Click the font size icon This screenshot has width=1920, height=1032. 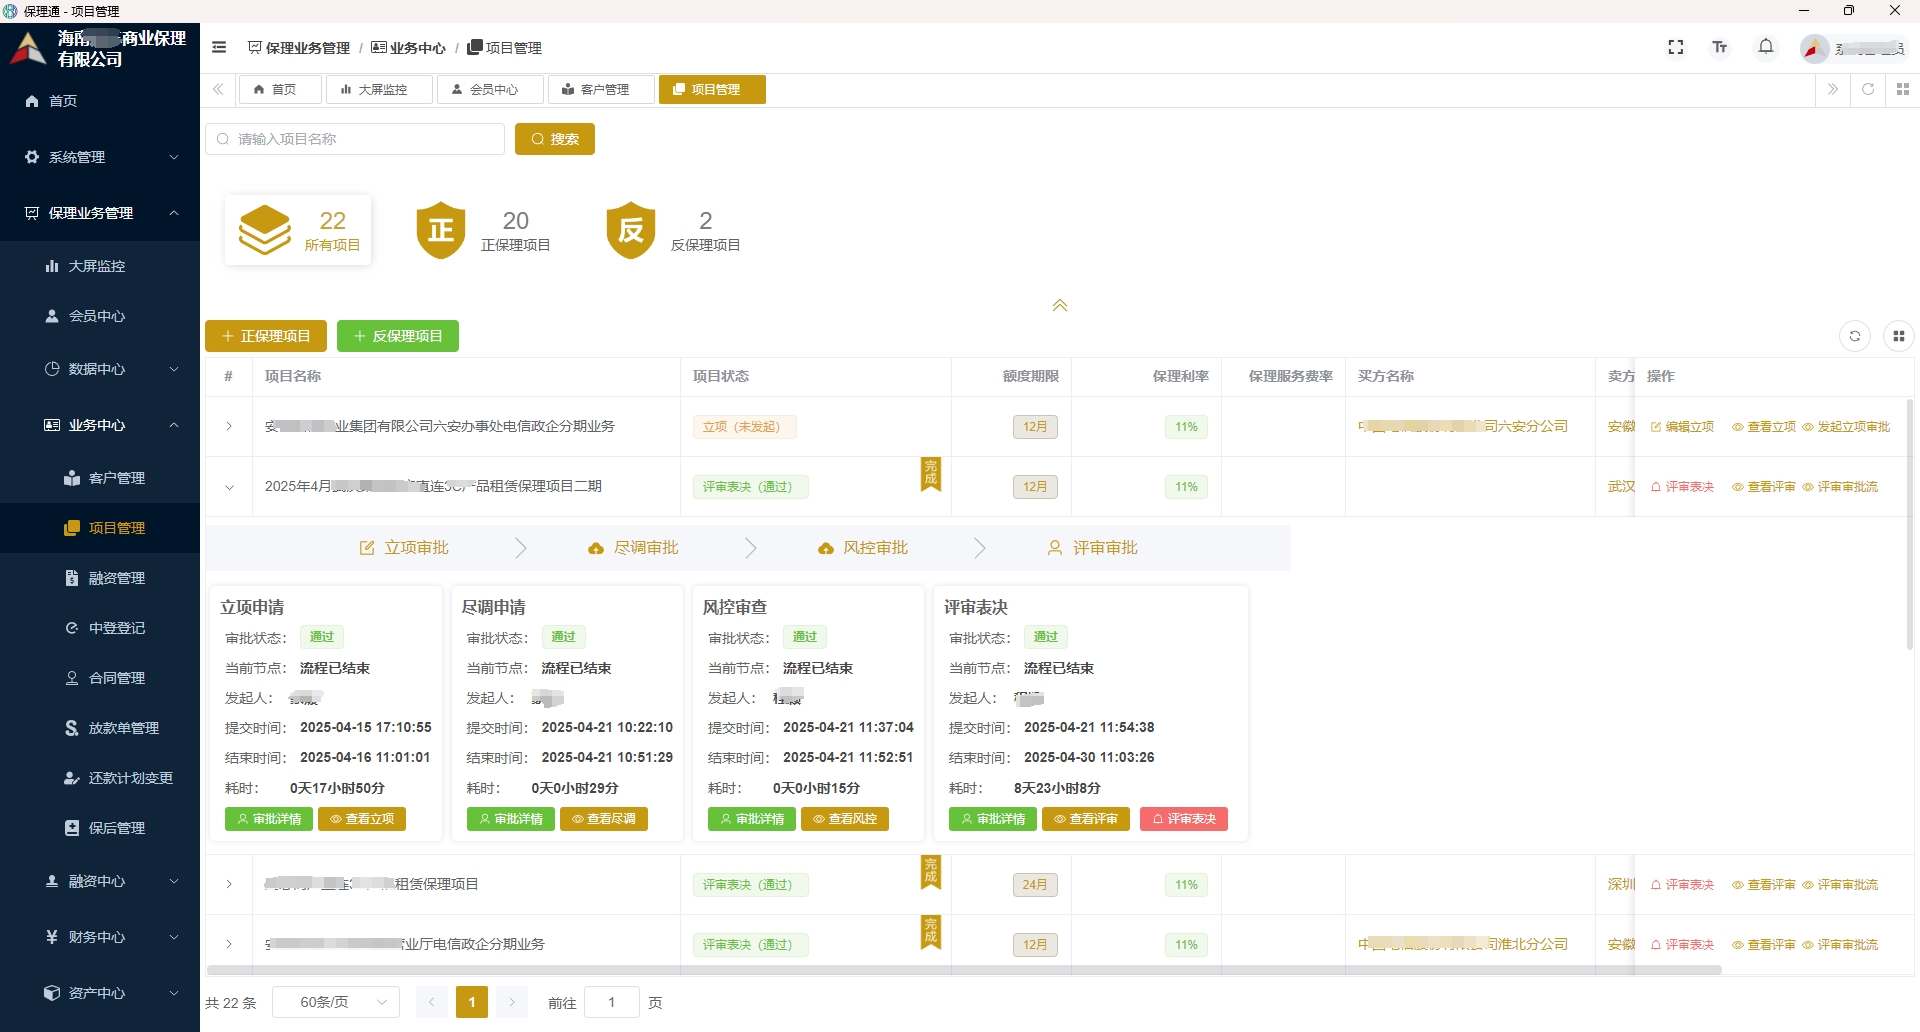pos(1720,47)
